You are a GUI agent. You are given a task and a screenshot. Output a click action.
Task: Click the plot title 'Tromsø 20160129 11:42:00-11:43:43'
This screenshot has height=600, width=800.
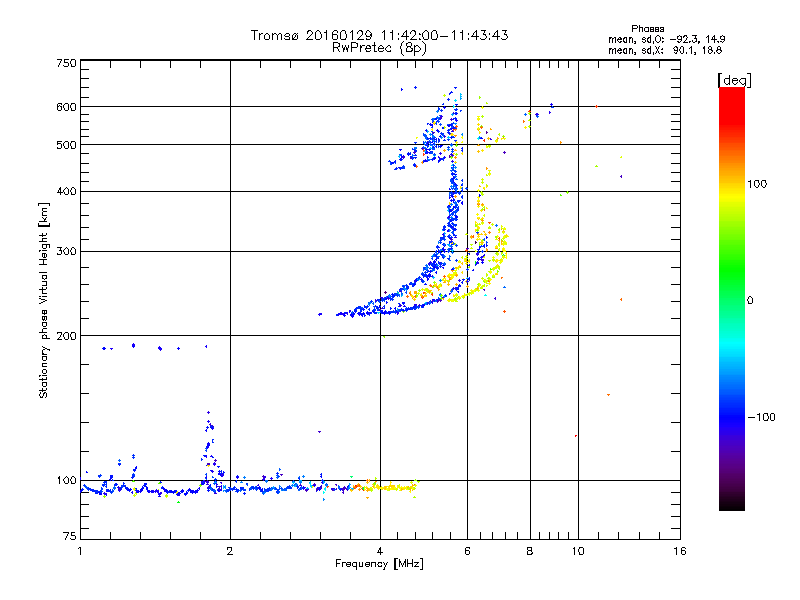pos(379,35)
